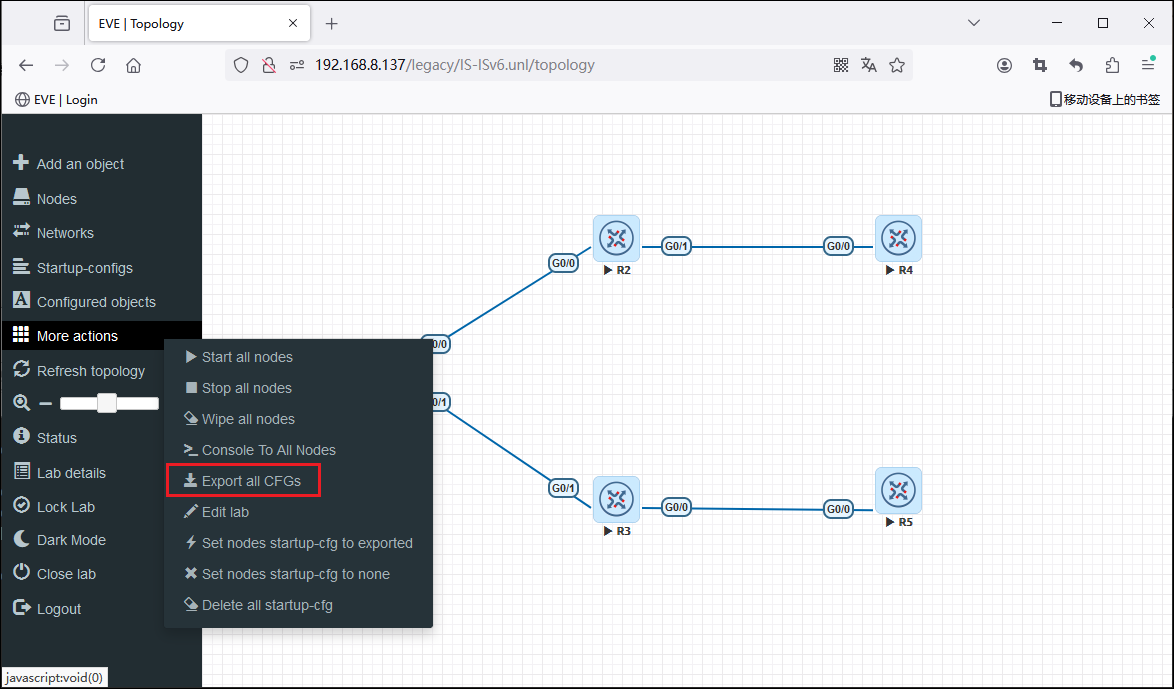Screen dimensions: 1174x689
Task: Click the browser reload icon
Action: [x=98, y=65]
